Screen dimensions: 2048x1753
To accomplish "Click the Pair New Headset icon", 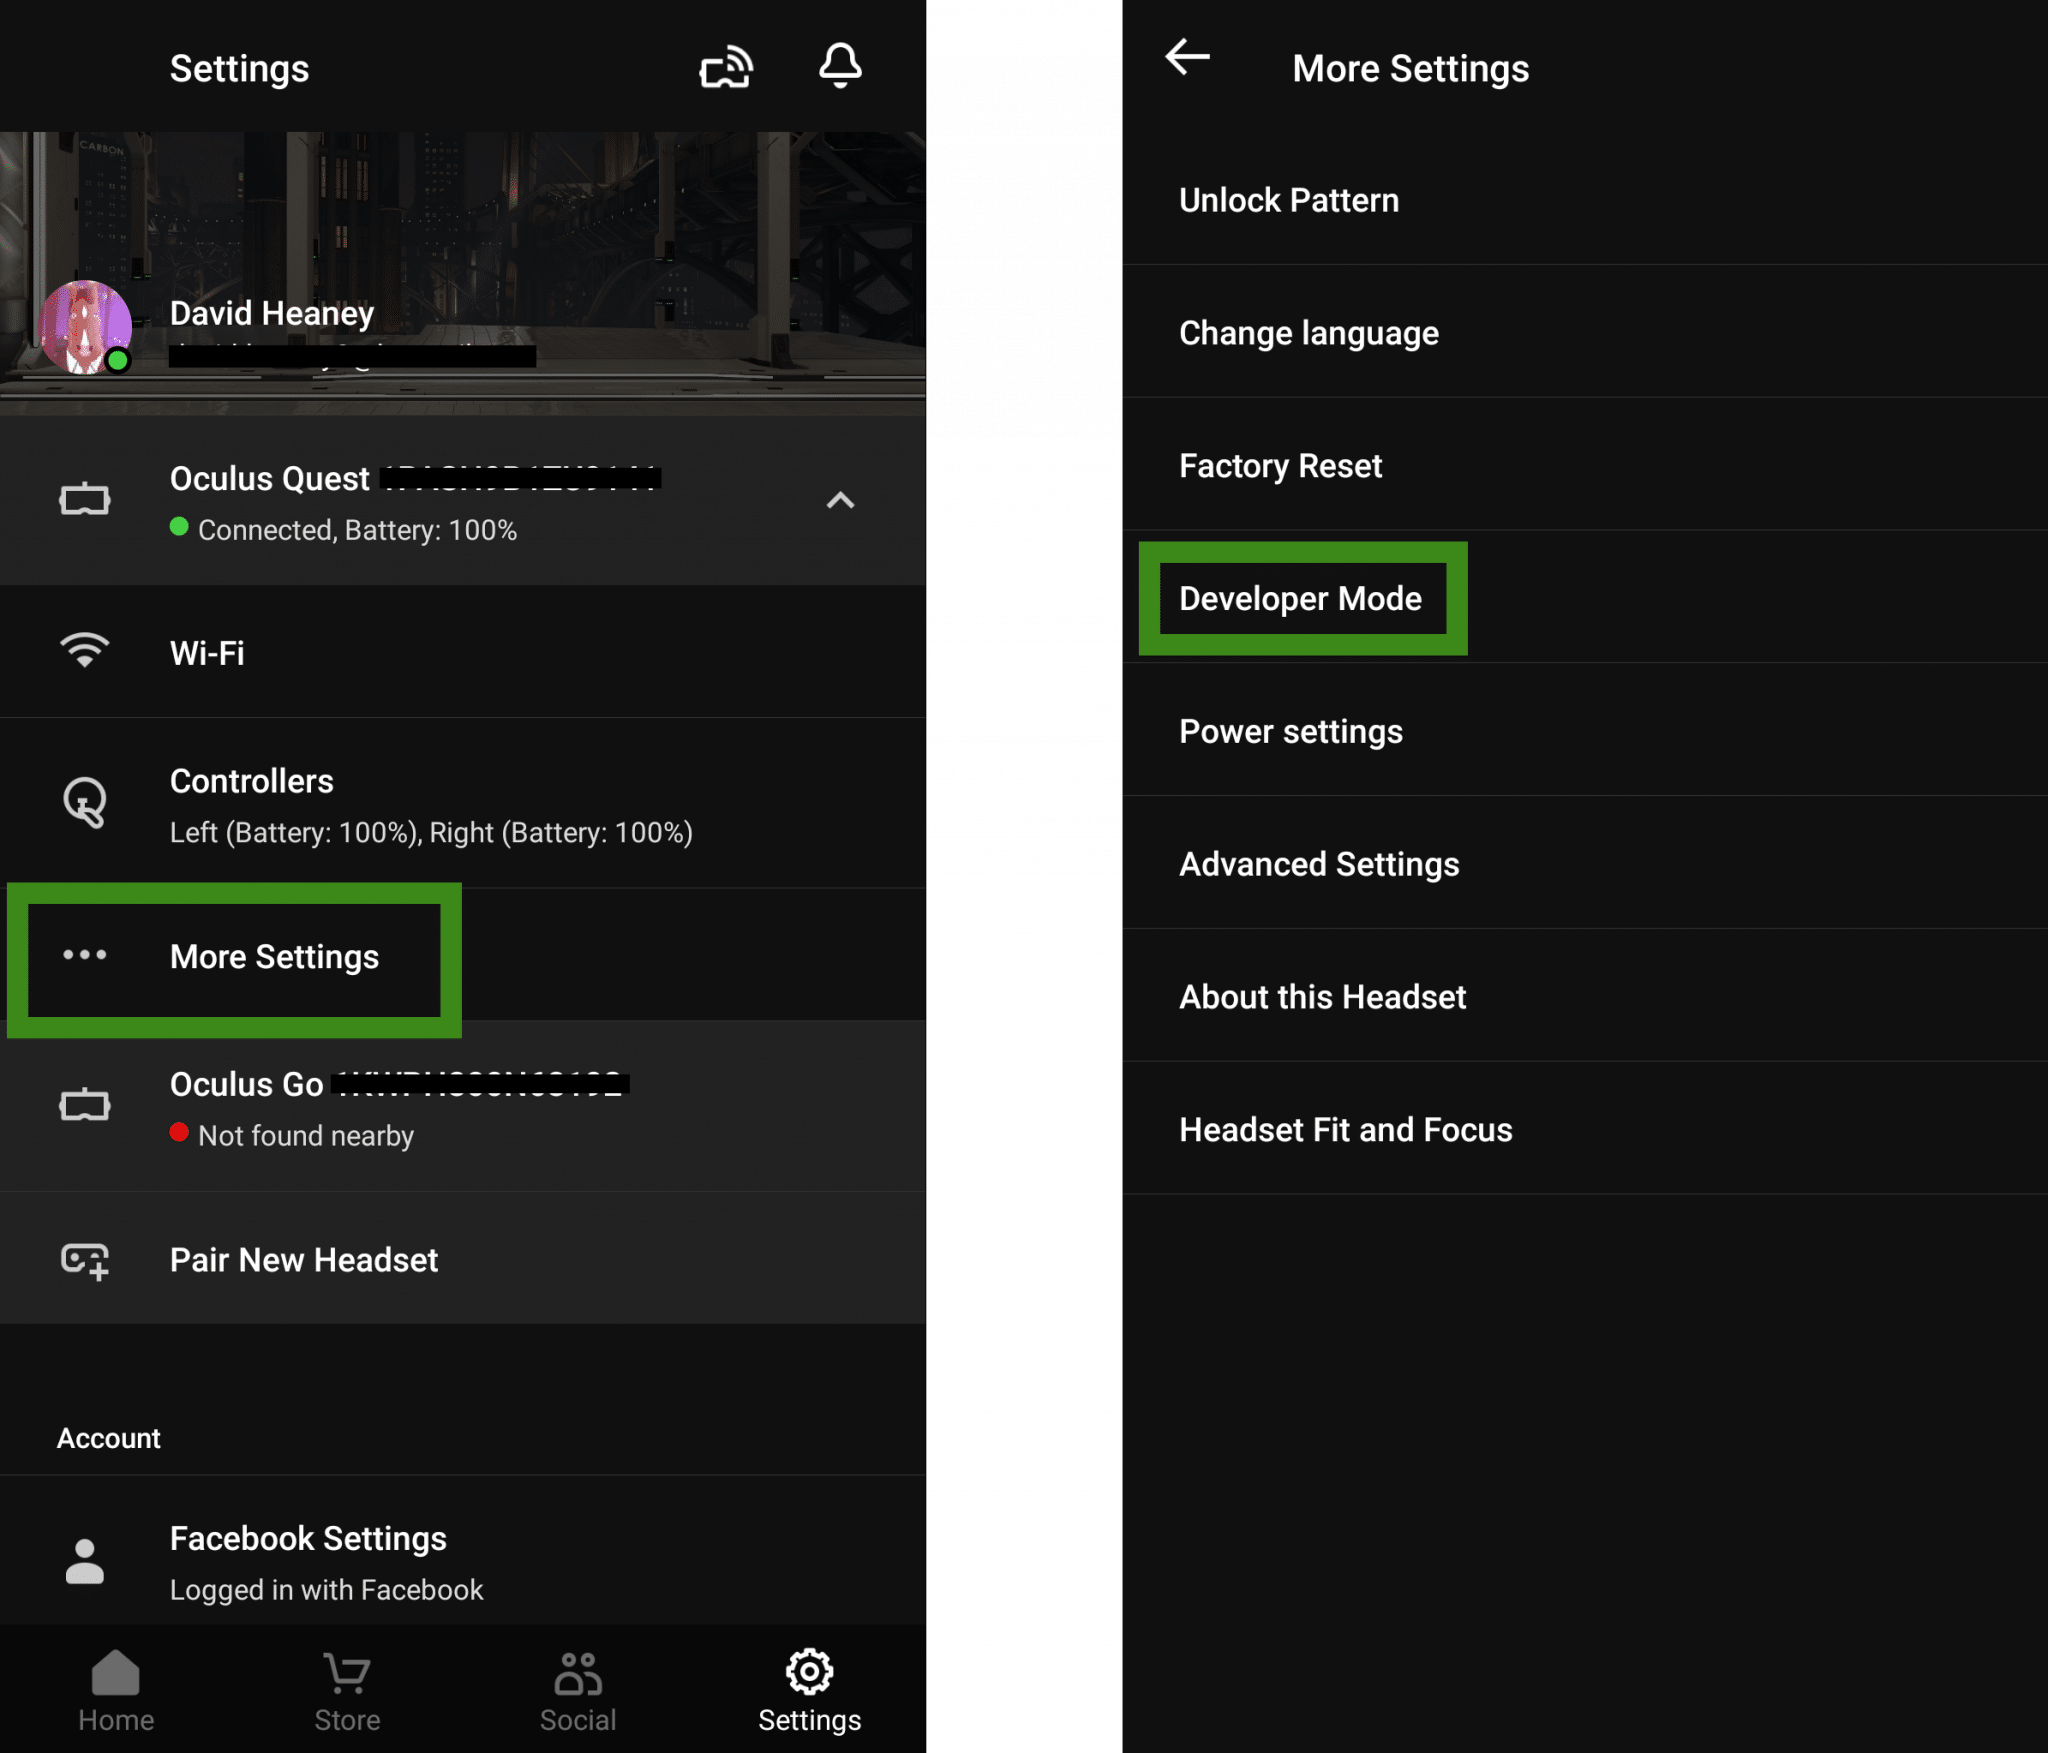I will pyautogui.click(x=85, y=1259).
